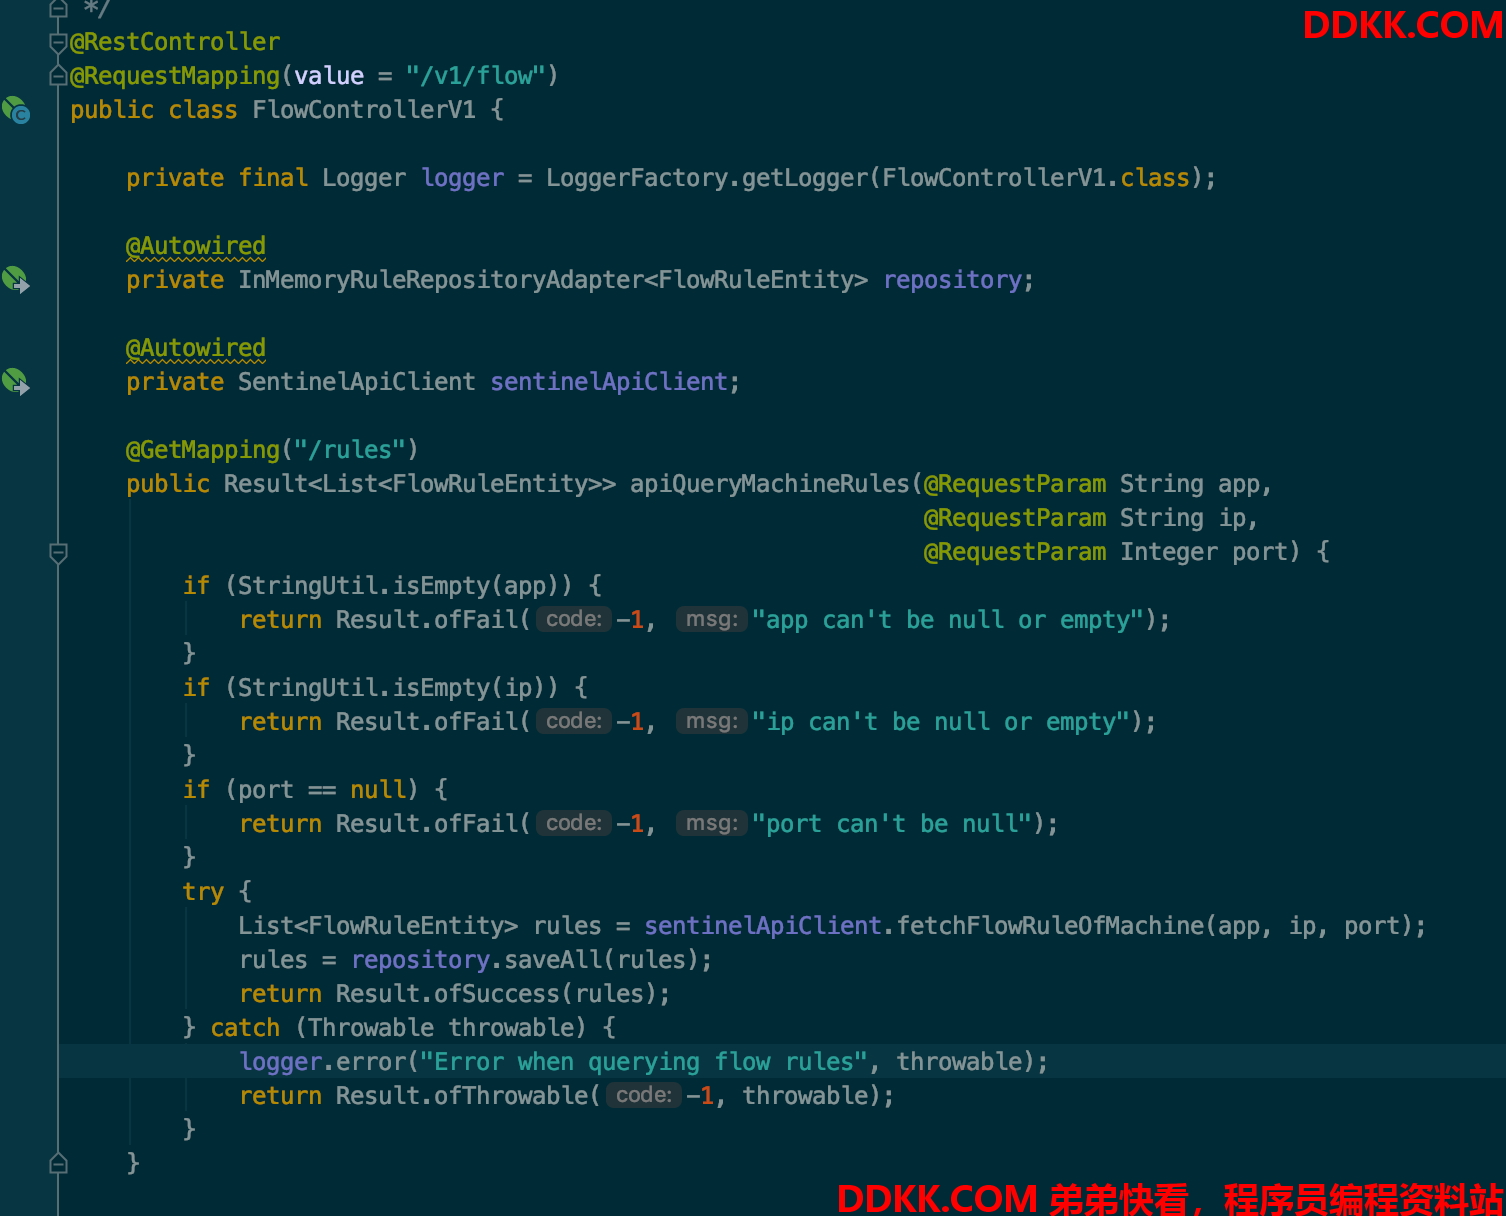Click the msg: hint before "ip can't be null"
The width and height of the screenshot is (1506, 1216).
click(x=712, y=721)
